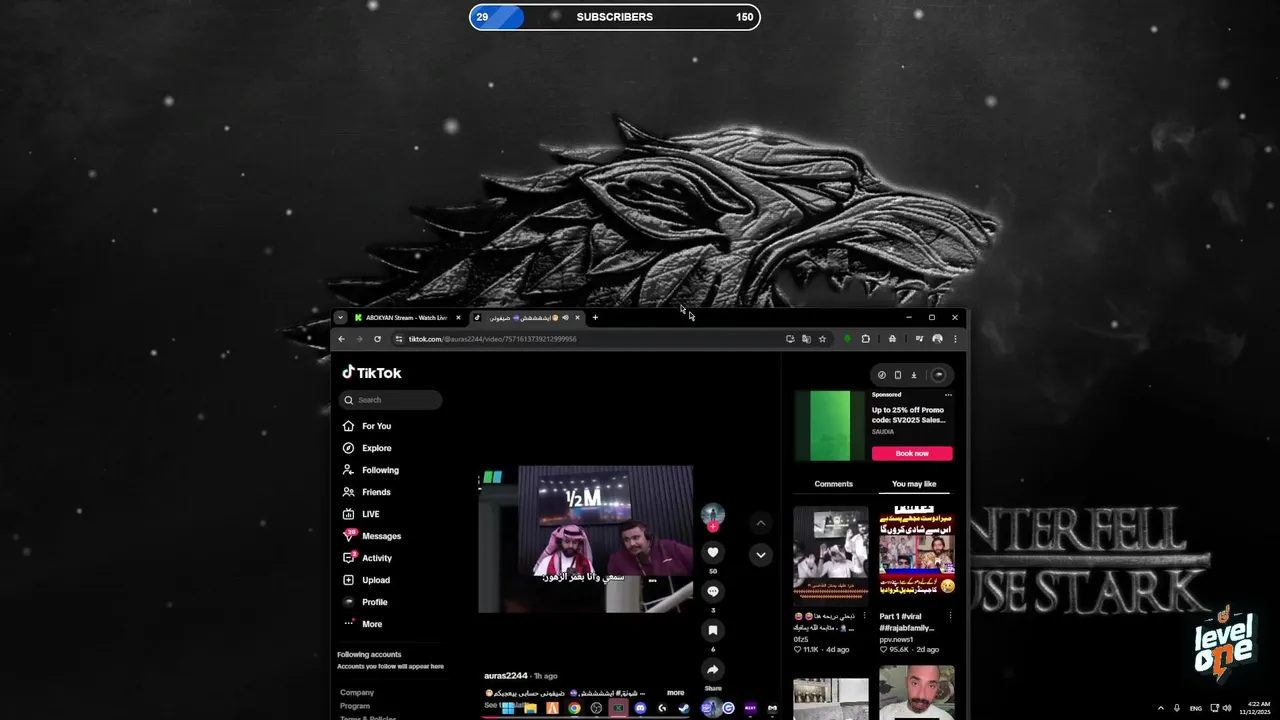The height and width of the screenshot is (720, 1280).
Task: Open my TikTok Profile
Action: coord(365,602)
